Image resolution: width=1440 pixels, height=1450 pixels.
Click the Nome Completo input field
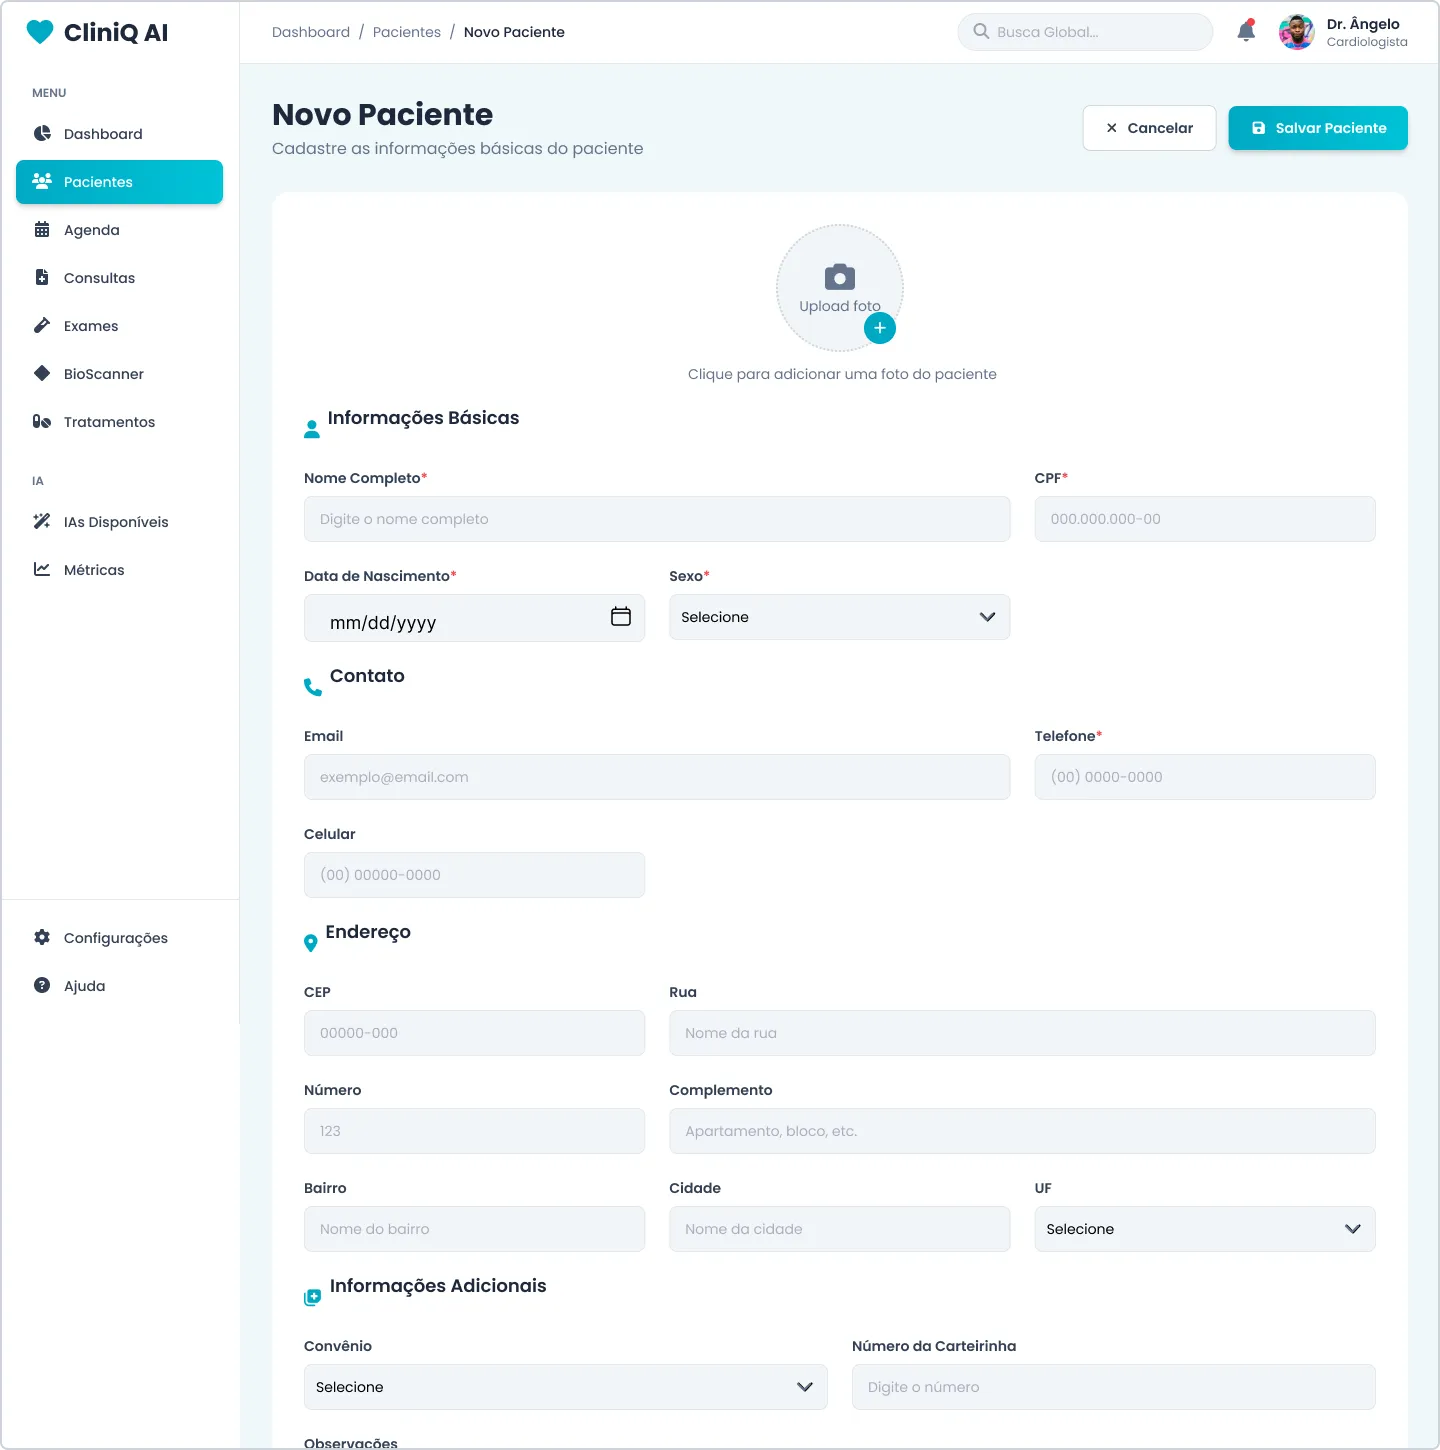pos(656,519)
